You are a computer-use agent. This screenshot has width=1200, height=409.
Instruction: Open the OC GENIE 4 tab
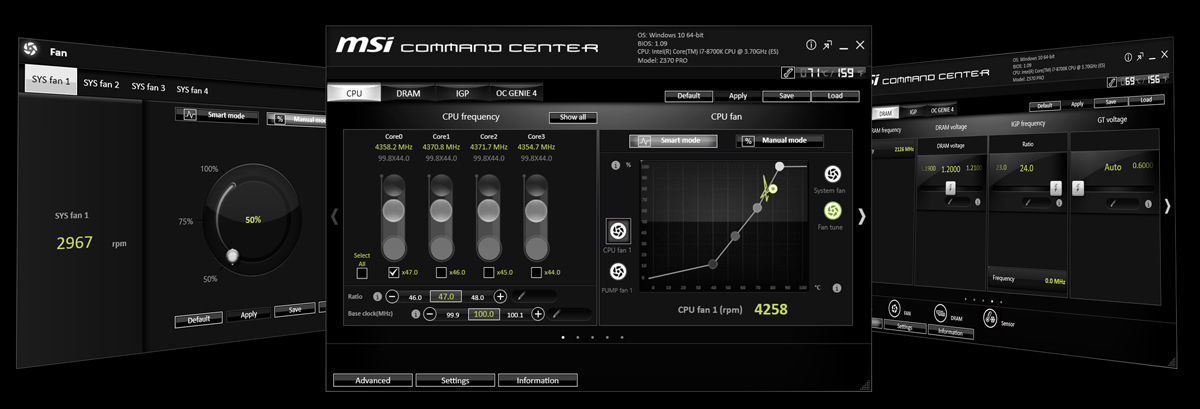pyautogui.click(x=516, y=93)
